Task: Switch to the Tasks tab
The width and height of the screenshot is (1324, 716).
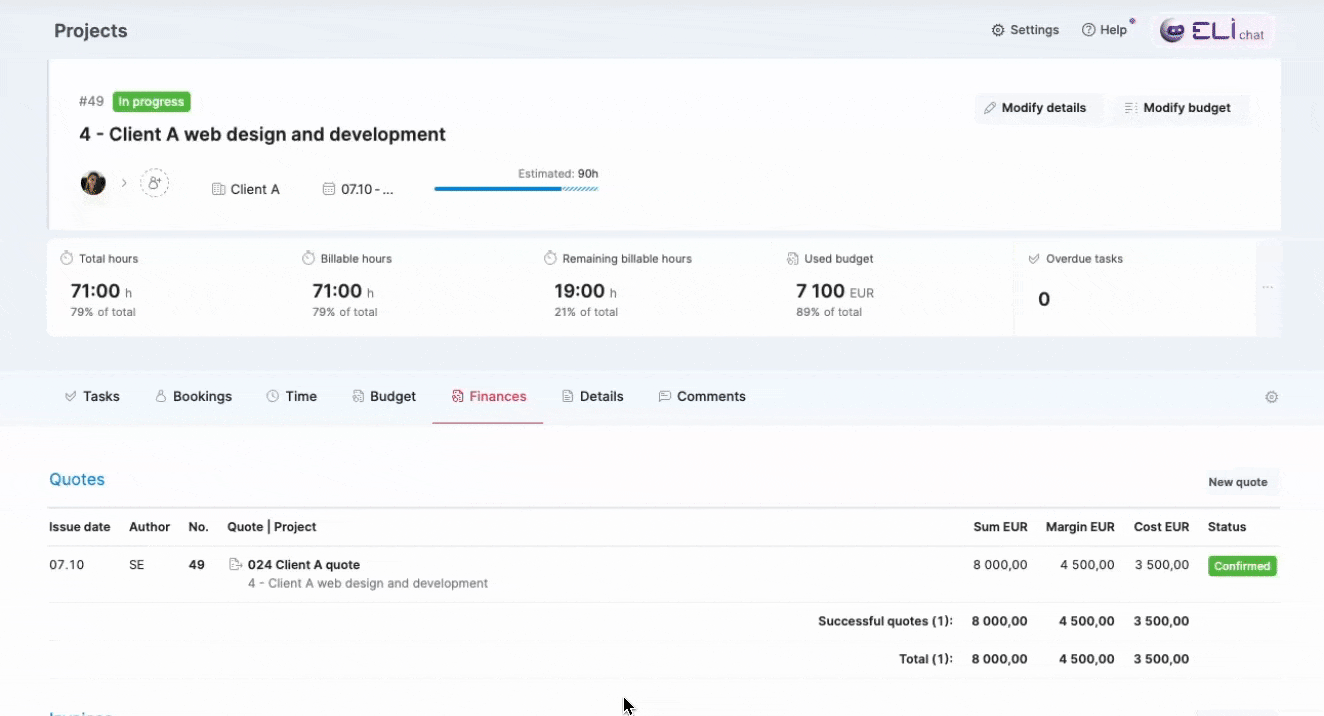Action: click(92, 397)
